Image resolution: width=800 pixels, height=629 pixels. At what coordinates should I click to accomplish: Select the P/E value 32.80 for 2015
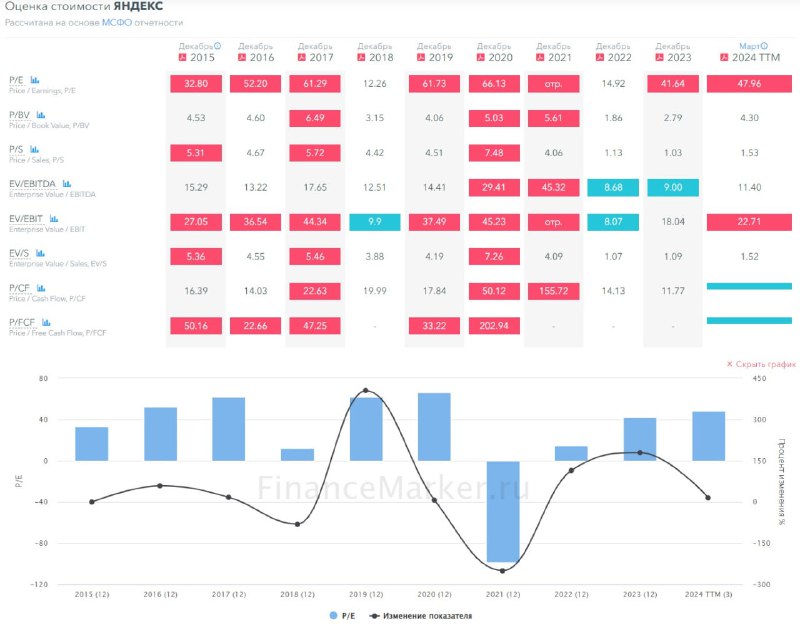pos(196,84)
